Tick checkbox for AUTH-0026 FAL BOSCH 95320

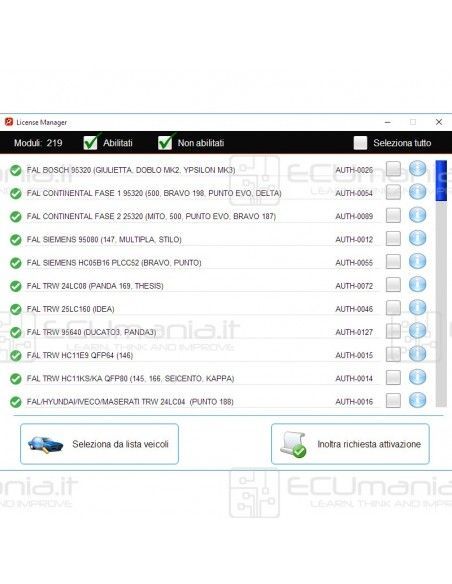[x=393, y=169]
